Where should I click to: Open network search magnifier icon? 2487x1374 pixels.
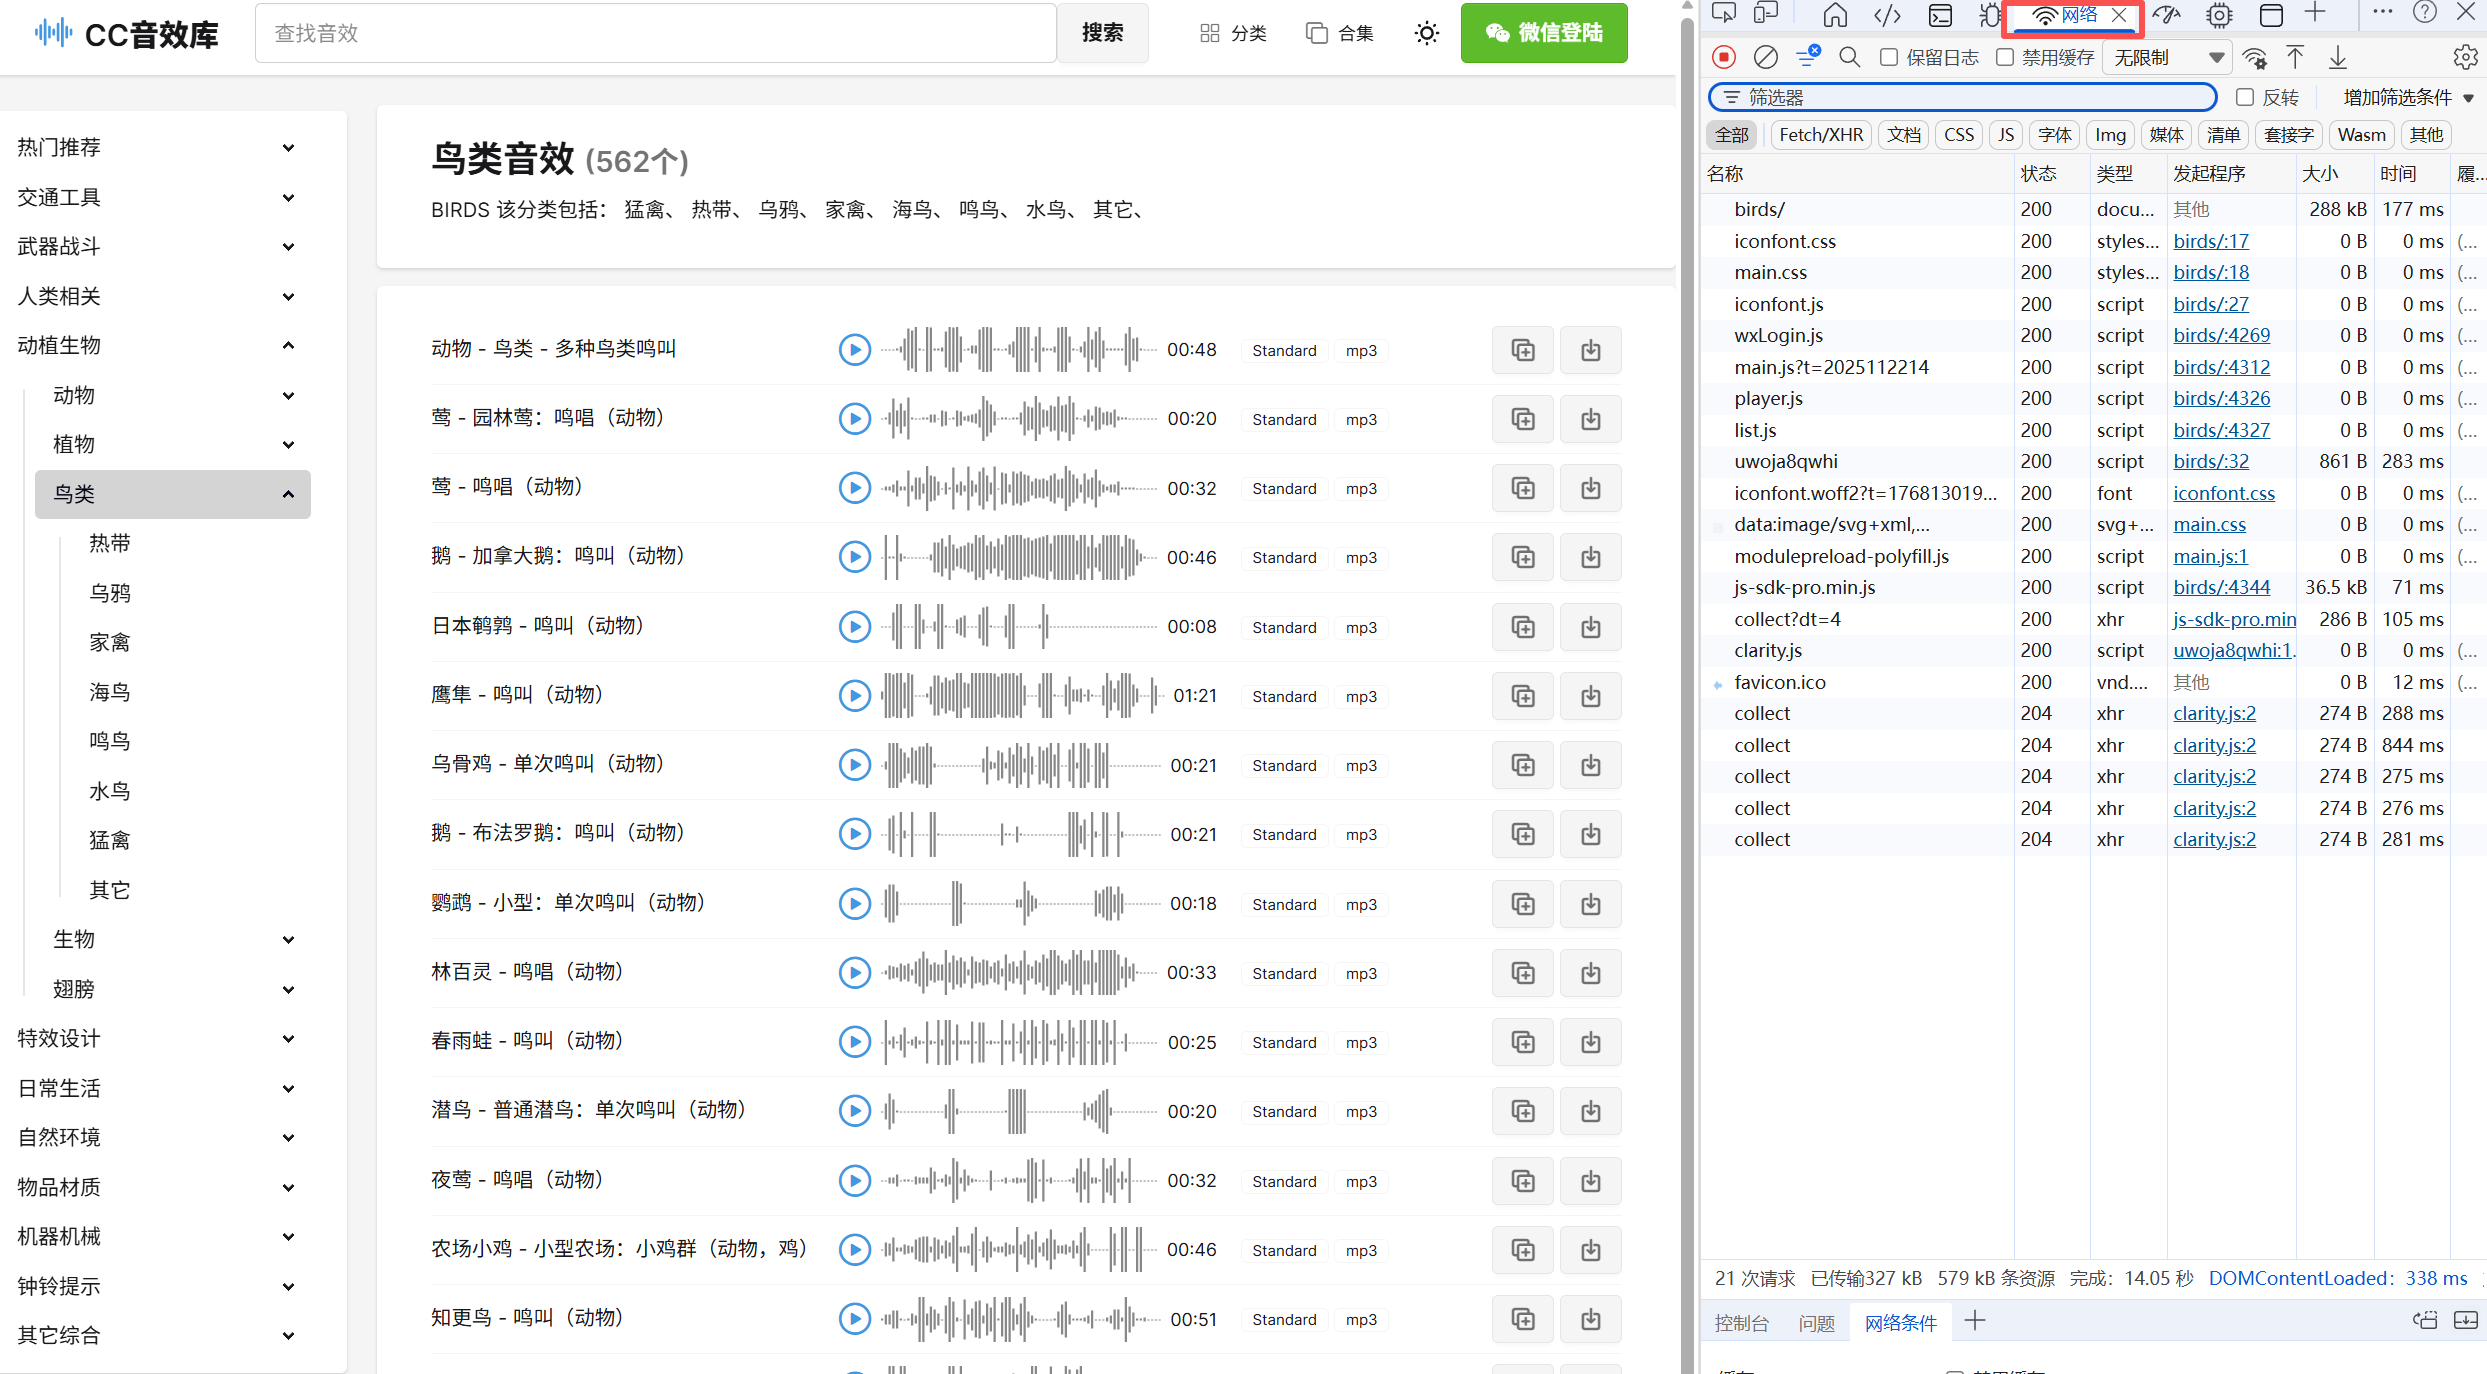point(1849,57)
